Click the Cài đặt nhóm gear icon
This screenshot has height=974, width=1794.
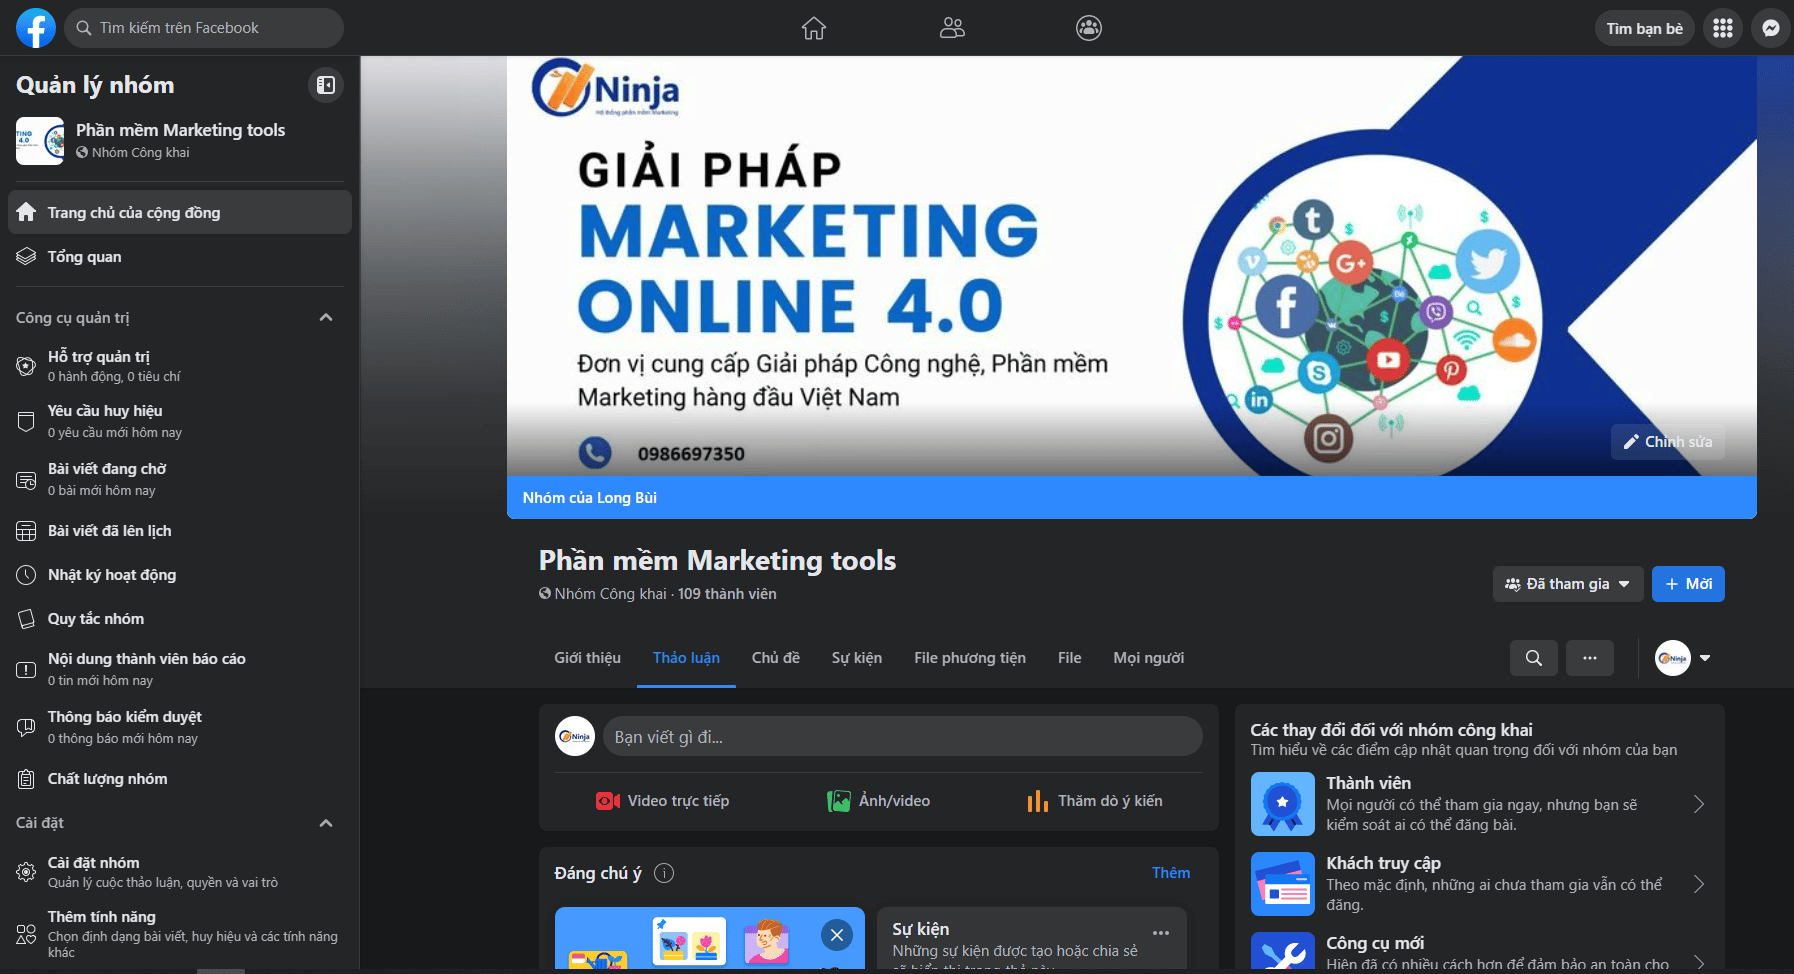(x=26, y=872)
